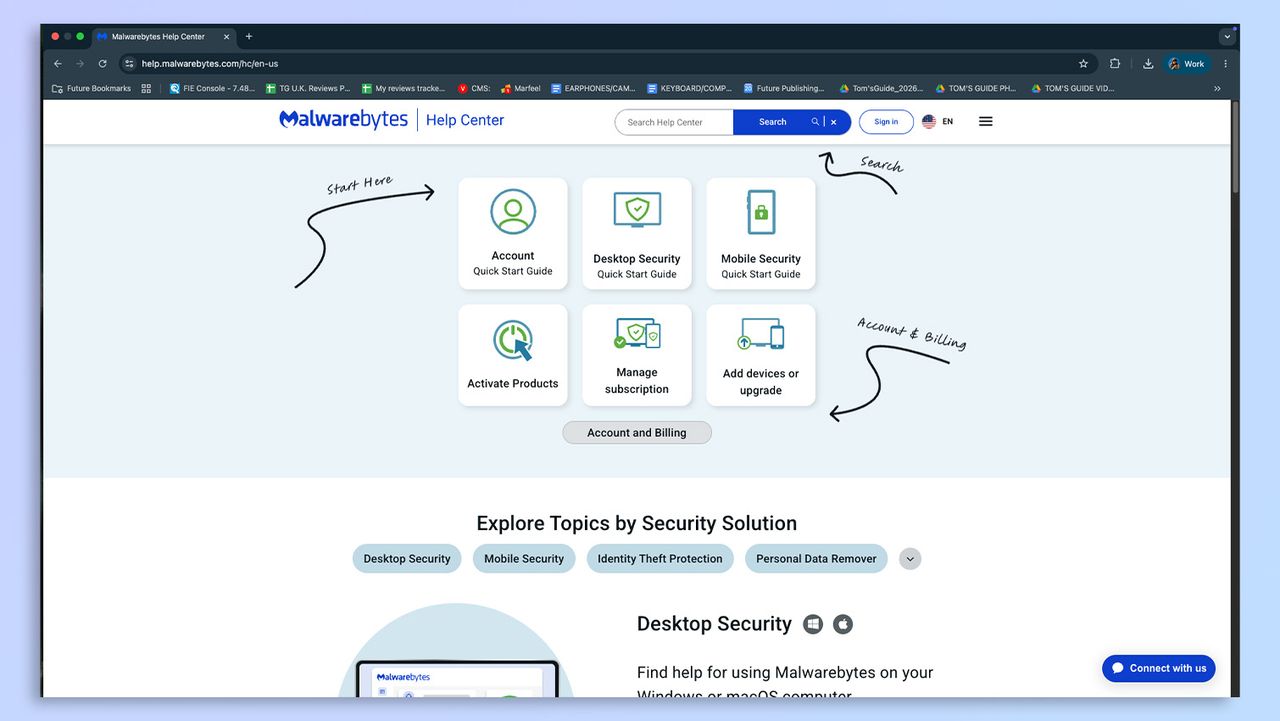Bookmark this page with star icon
Screen dimensions: 1280x721
[1083, 64]
